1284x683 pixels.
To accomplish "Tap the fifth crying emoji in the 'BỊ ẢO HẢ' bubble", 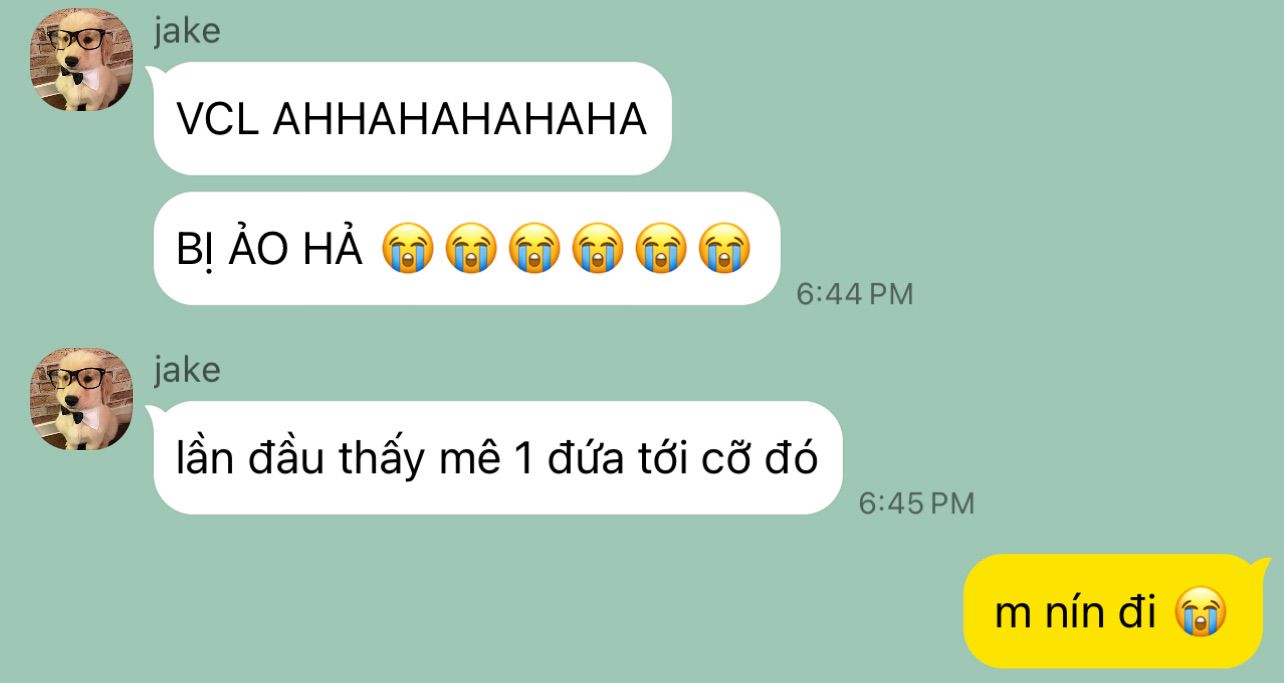I will coord(660,248).
